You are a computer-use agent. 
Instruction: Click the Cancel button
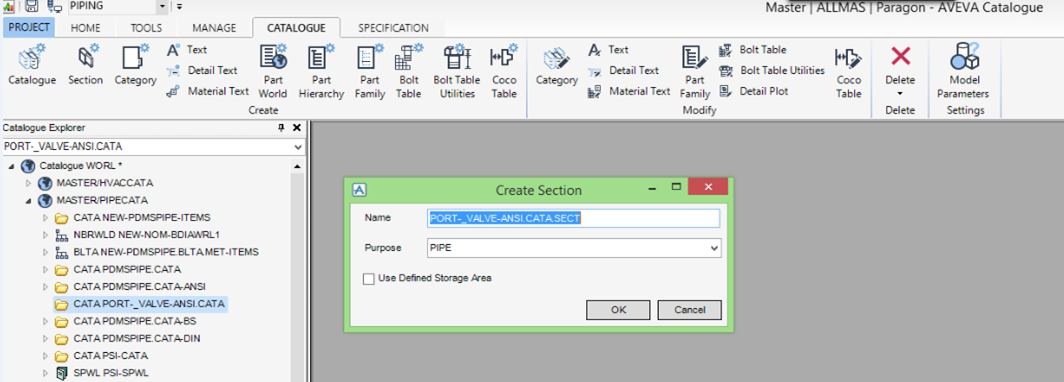690,309
